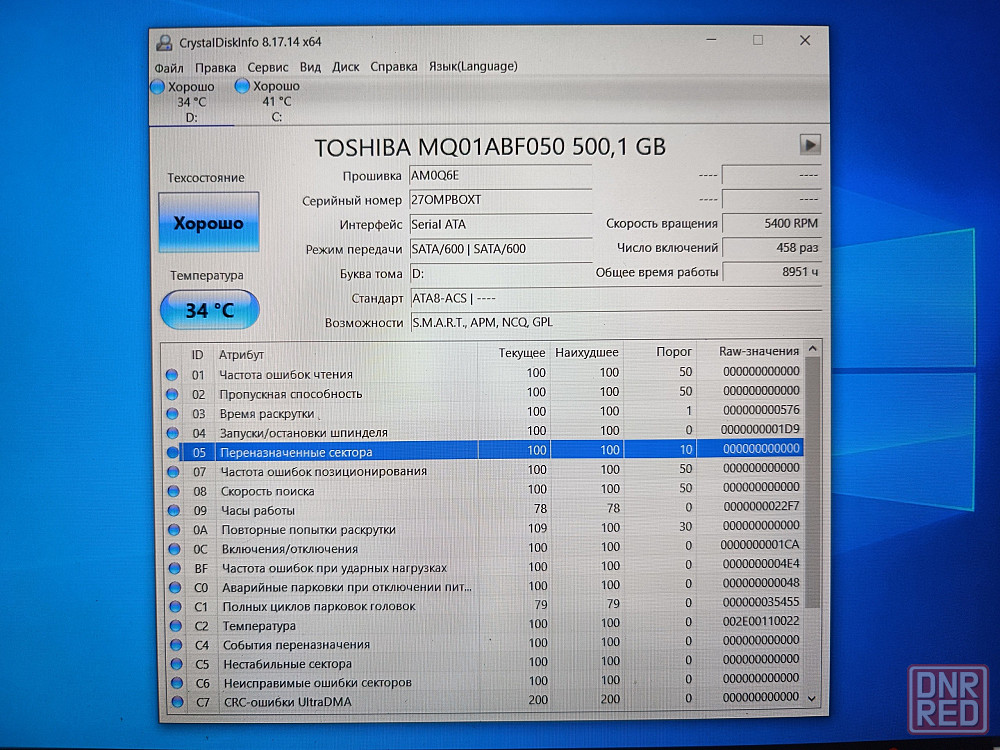Open the Язык(Language) menu

click(473, 66)
